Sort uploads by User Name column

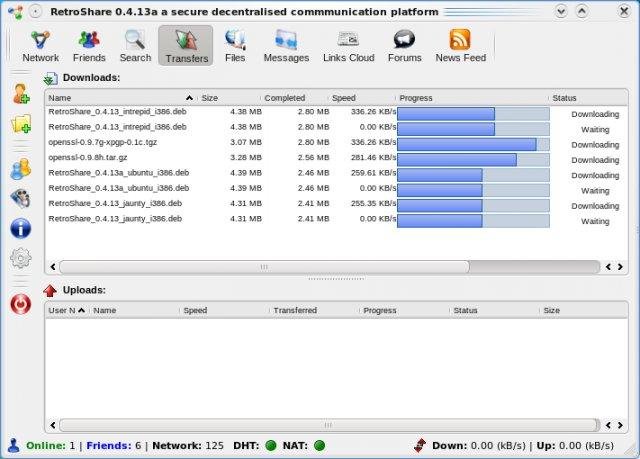(67, 310)
